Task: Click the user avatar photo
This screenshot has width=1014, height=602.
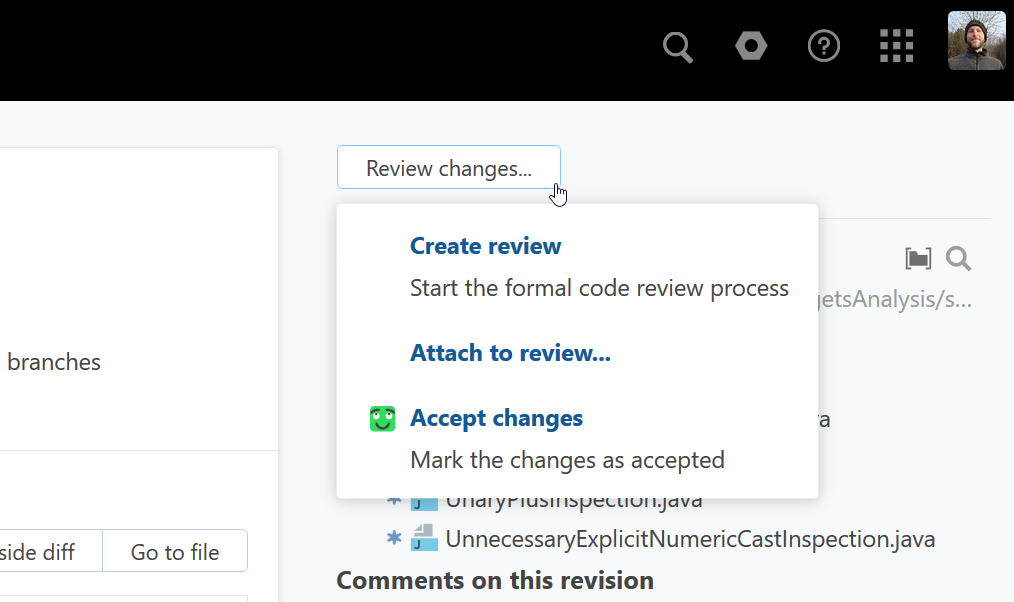Action: pos(976,41)
